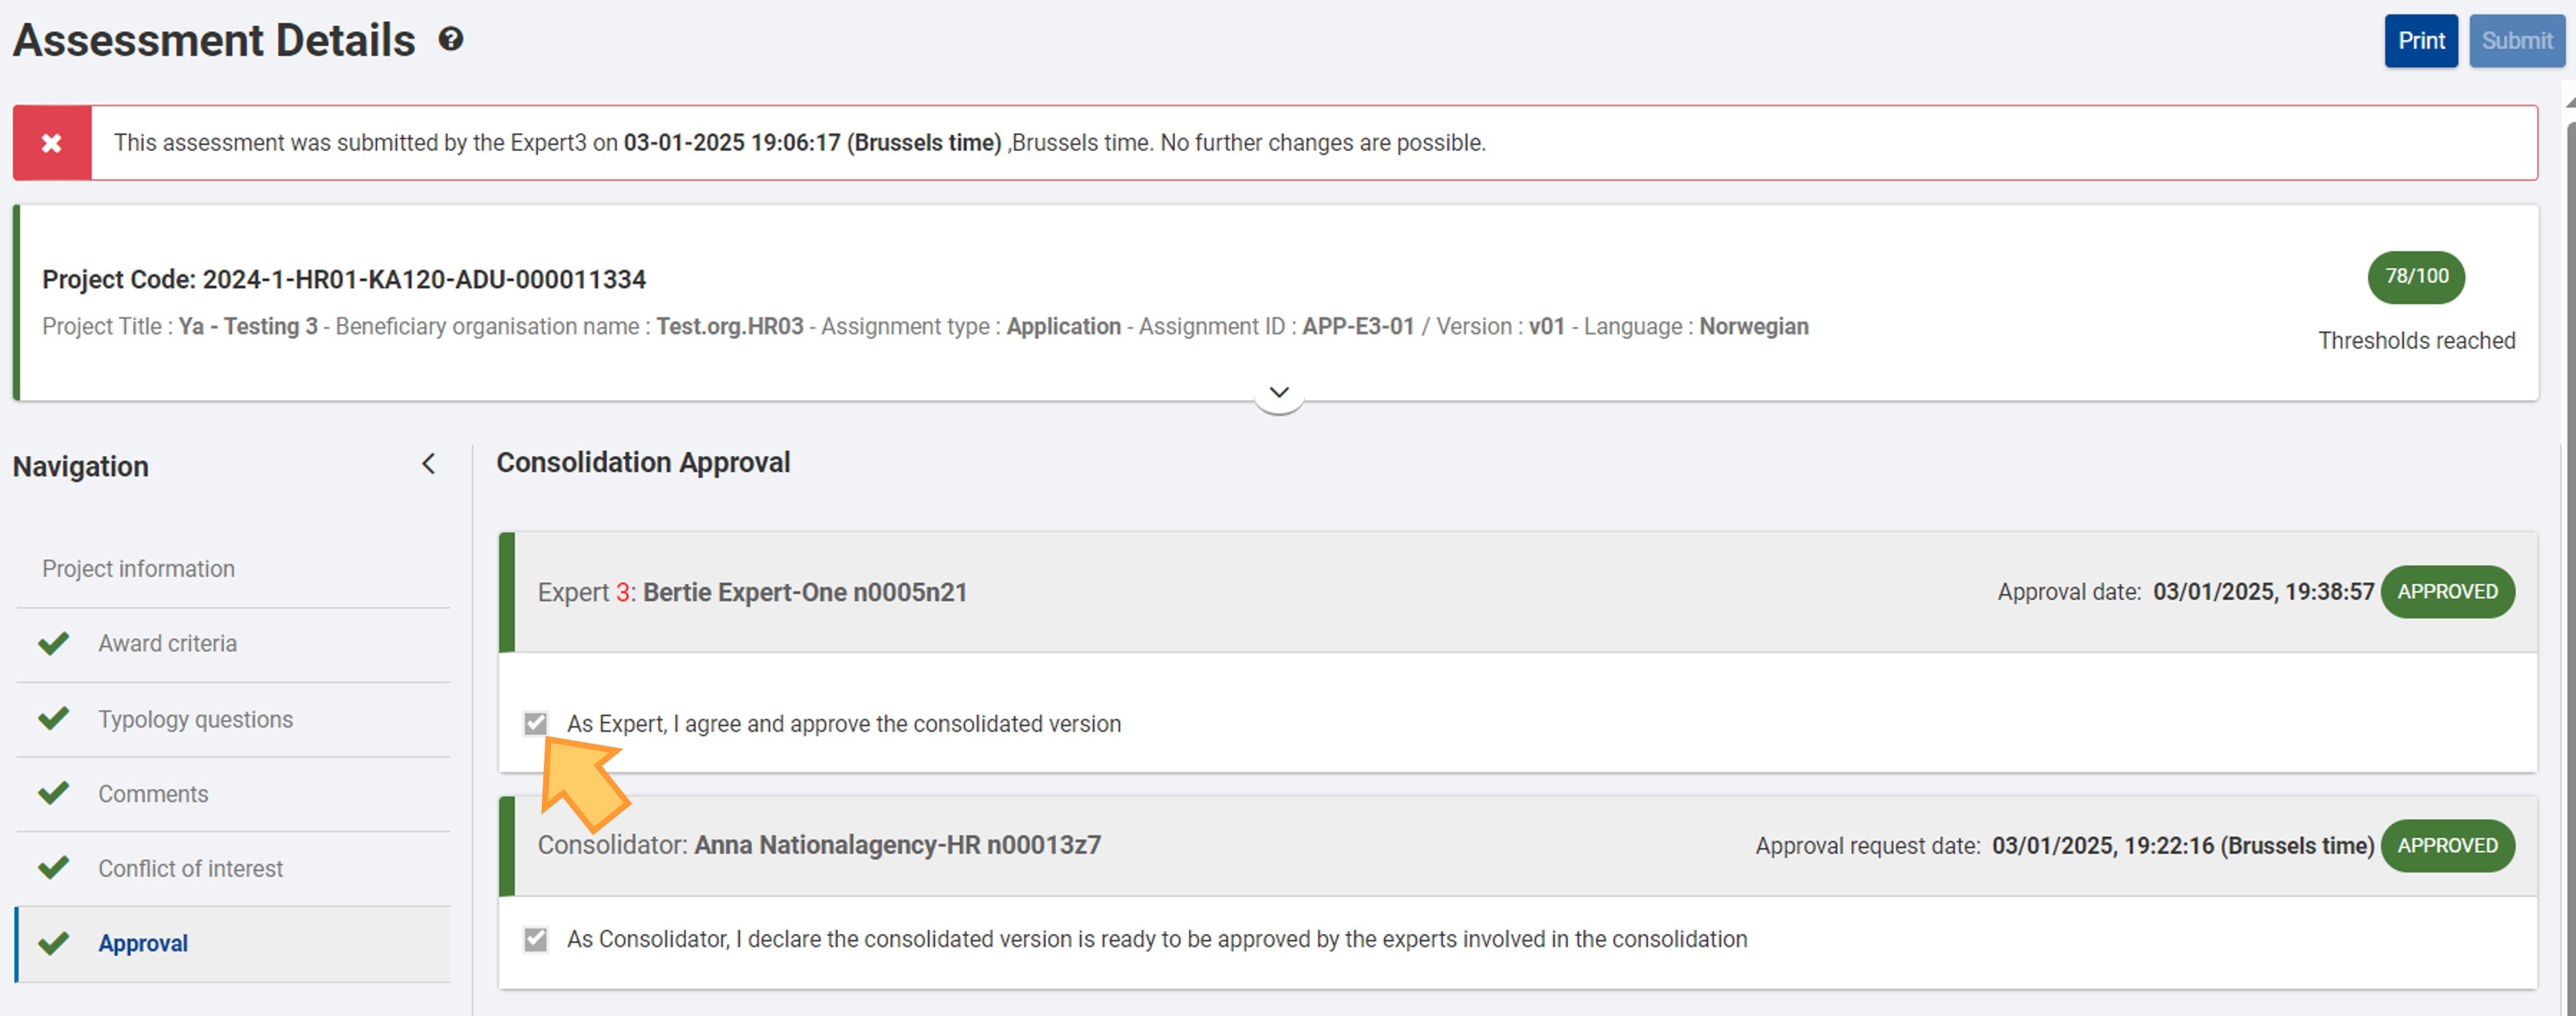Image resolution: width=2576 pixels, height=1016 pixels.
Task: Toggle the Expert agree and approve checkbox
Action: pyautogui.click(x=536, y=723)
